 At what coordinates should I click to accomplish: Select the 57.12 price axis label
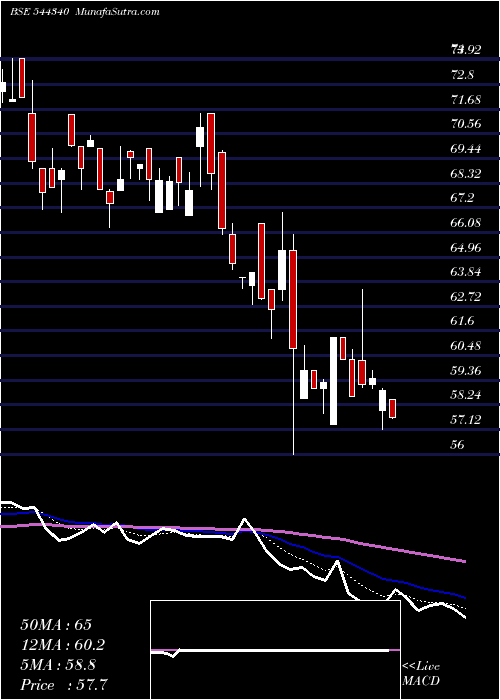pos(467,419)
